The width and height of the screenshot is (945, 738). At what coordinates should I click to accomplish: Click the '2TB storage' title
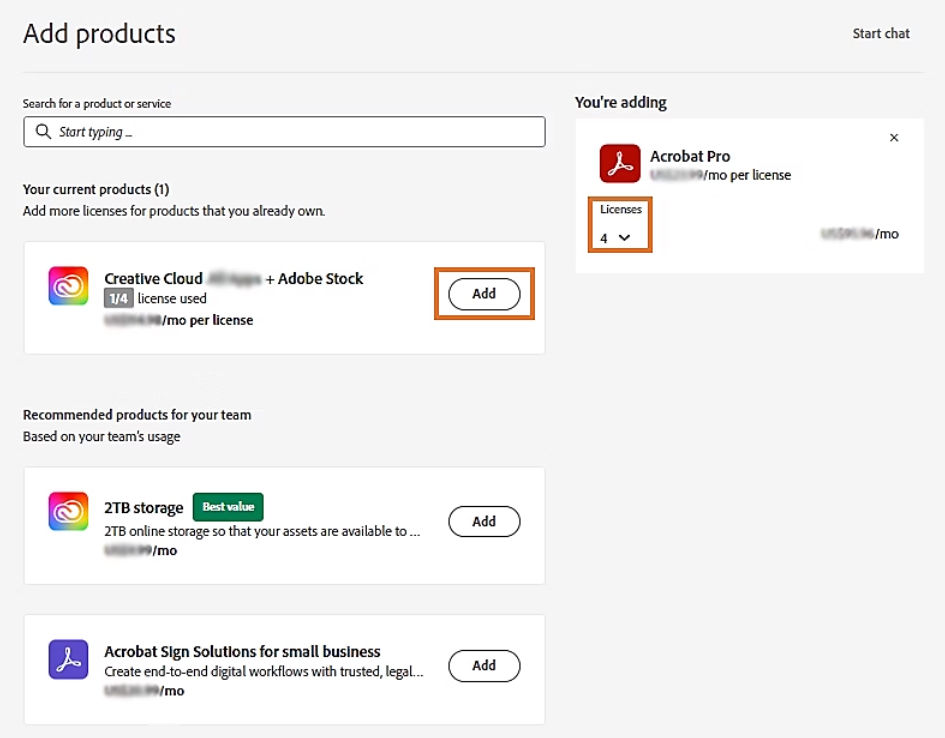(143, 508)
